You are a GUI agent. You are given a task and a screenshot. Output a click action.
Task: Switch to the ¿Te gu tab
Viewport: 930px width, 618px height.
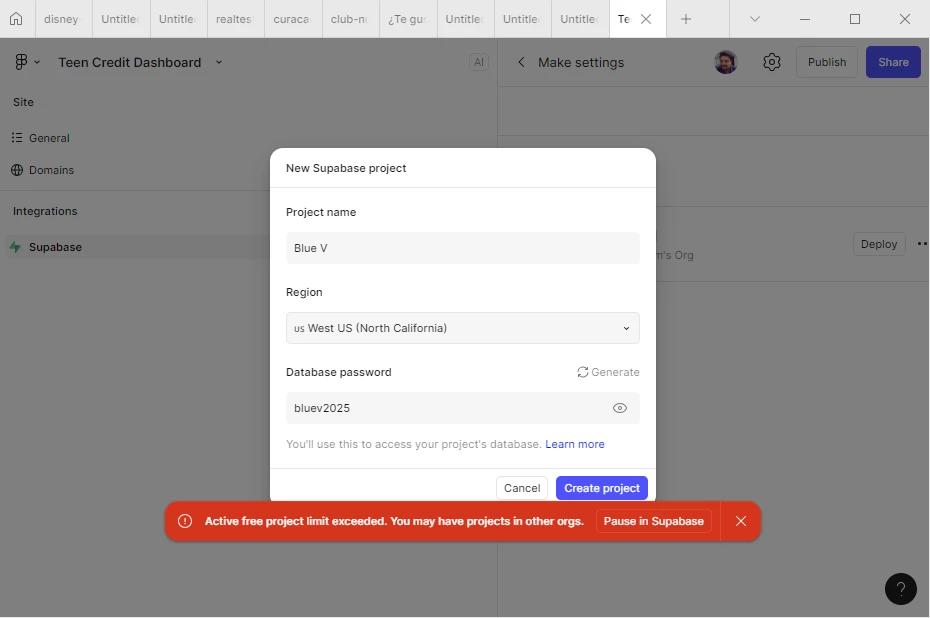(x=407, y=19)
